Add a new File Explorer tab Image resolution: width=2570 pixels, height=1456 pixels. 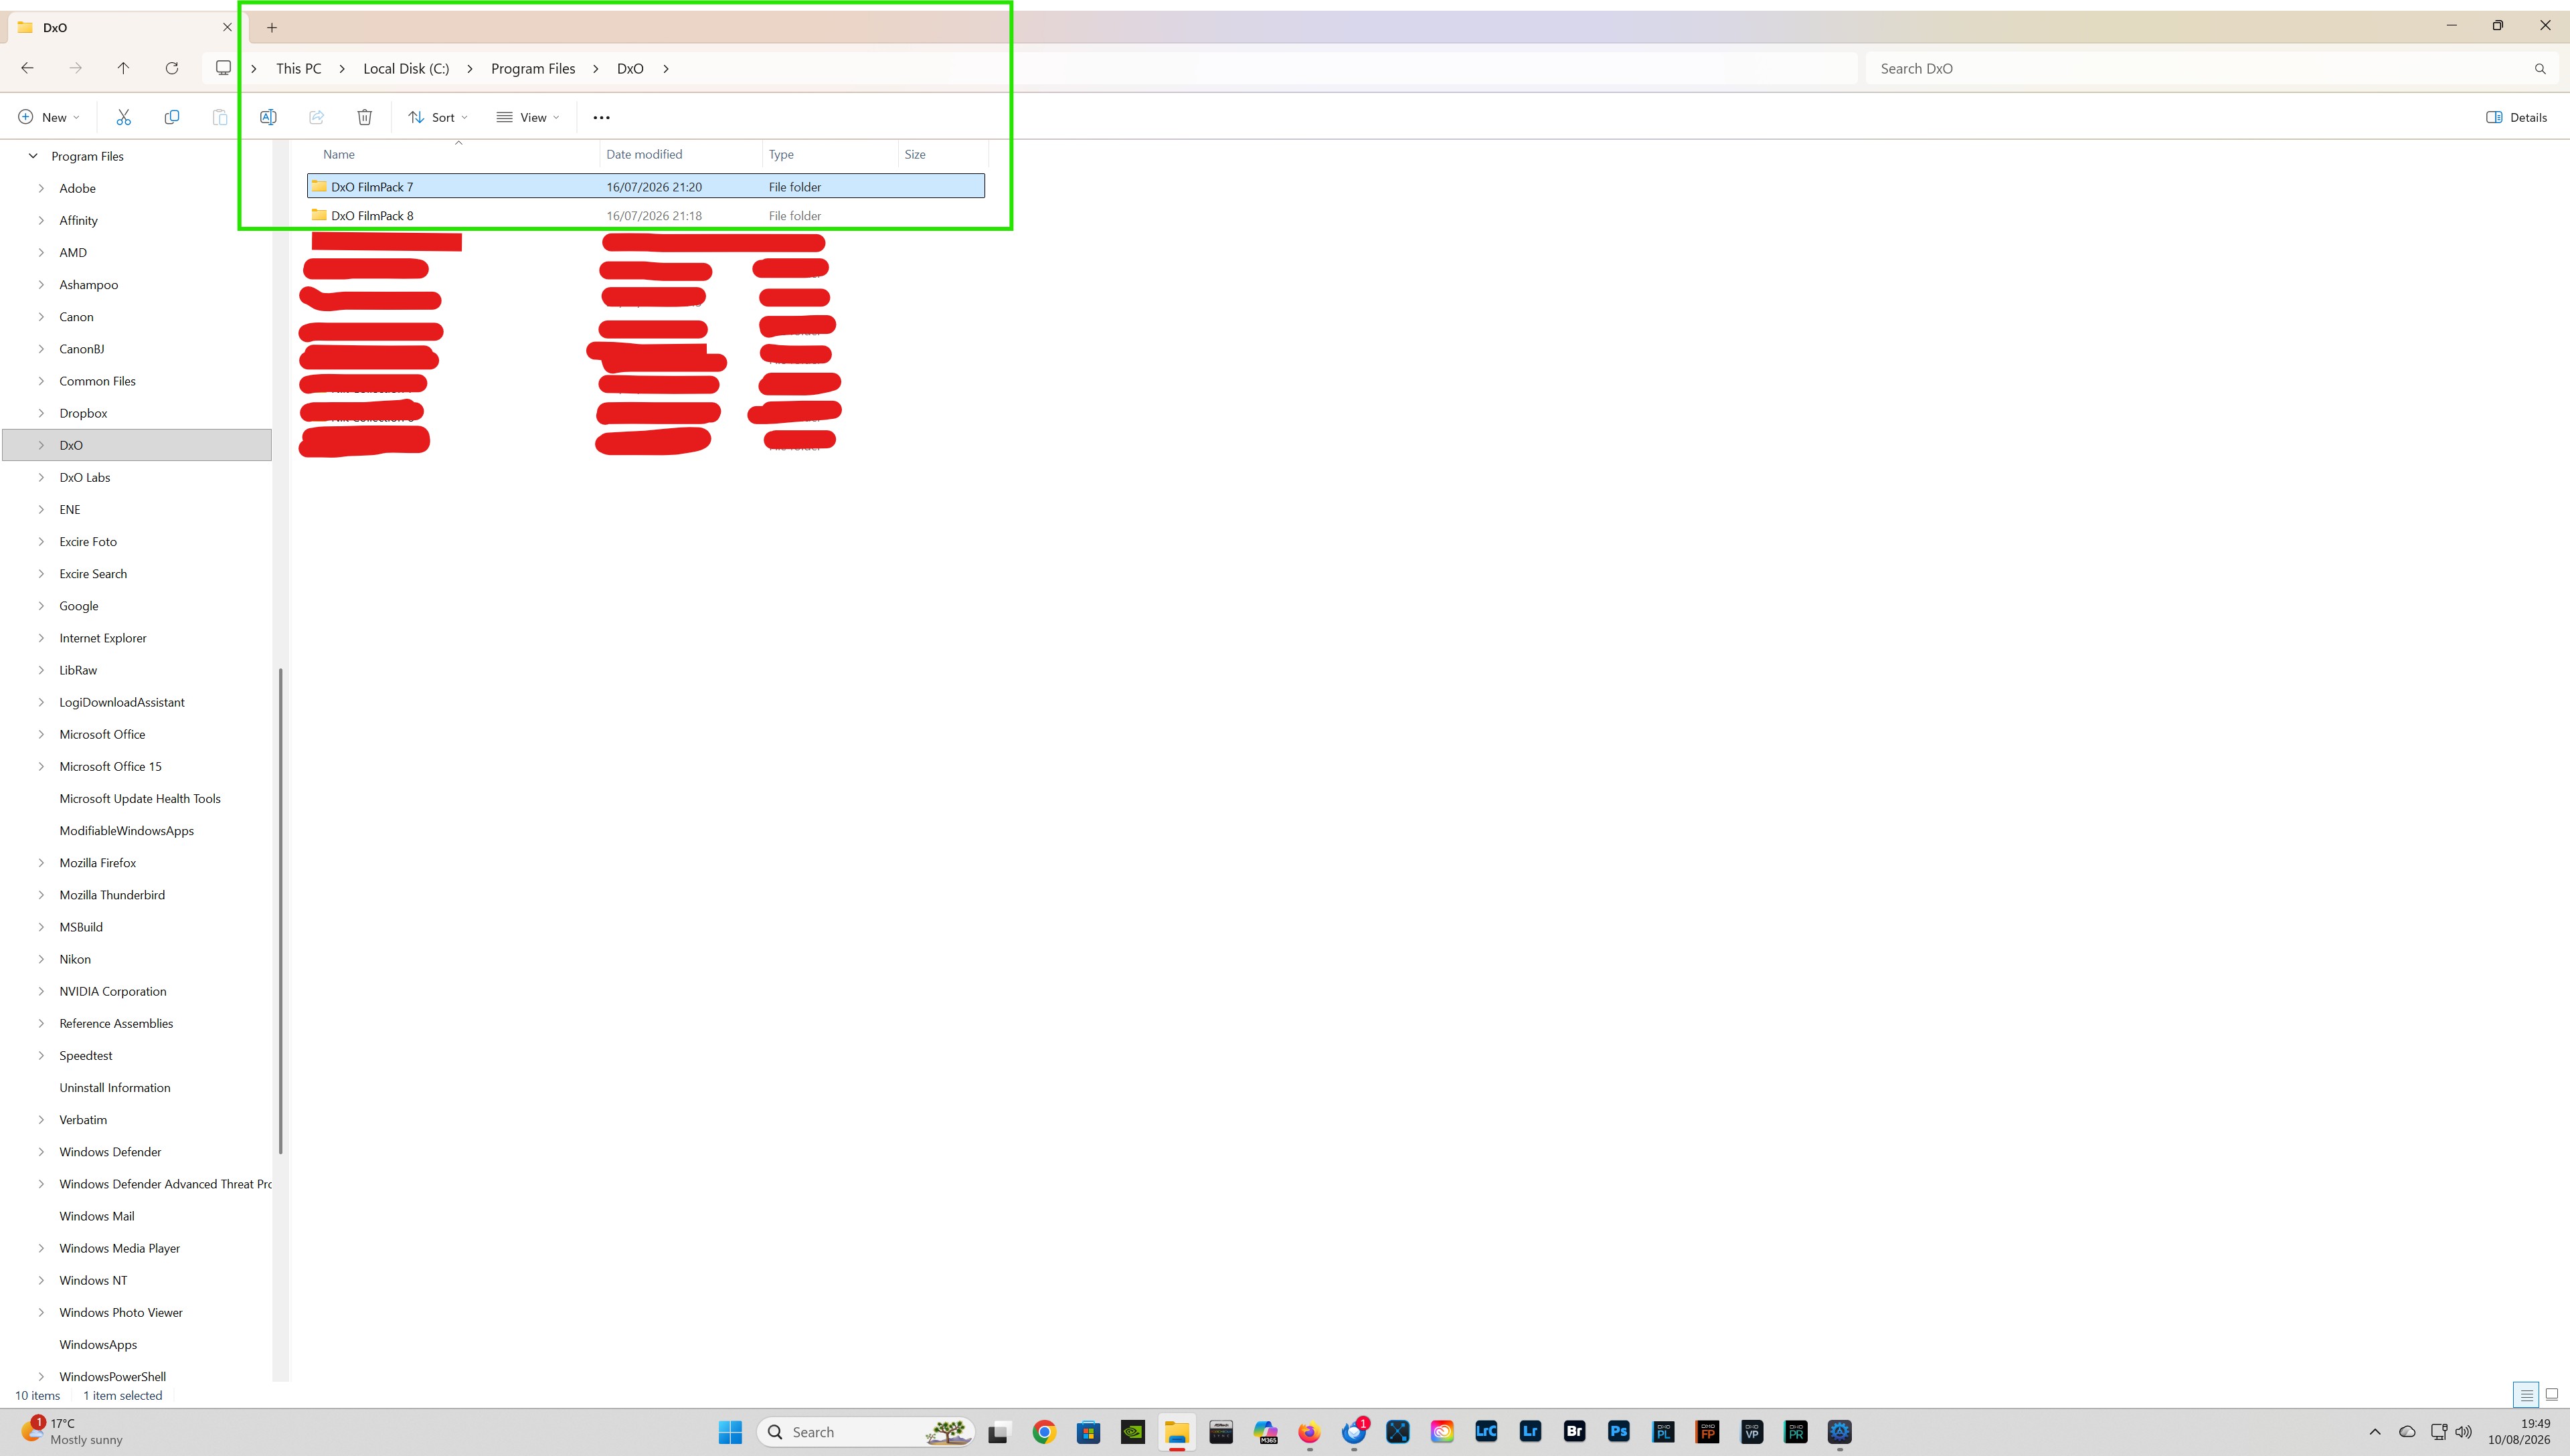pos(272,27)
